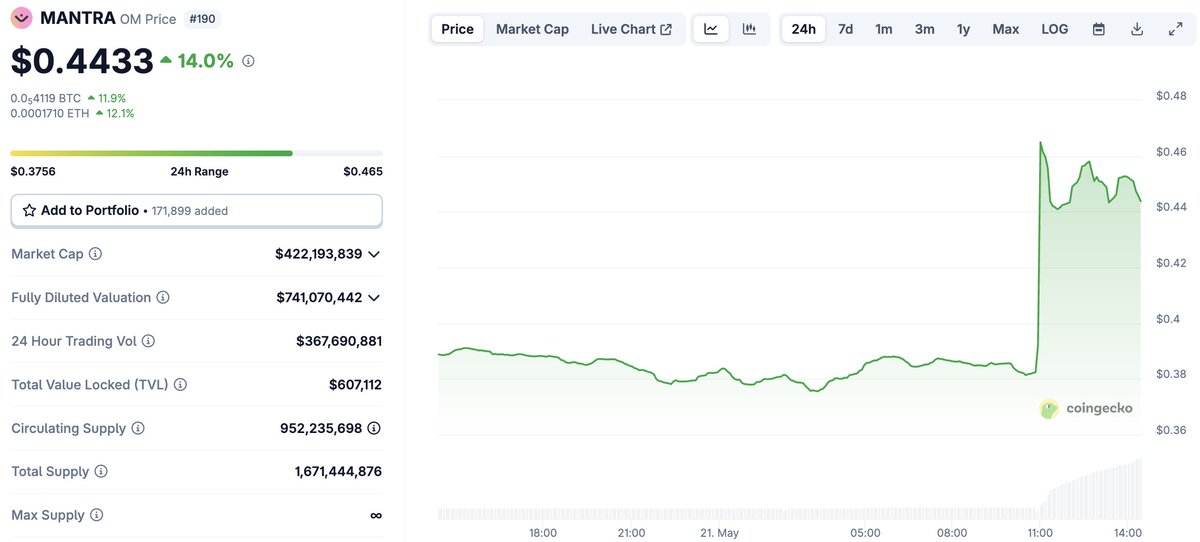Click info icon next to Total Value Locked
1200x542 pixels.
(180, 385)
